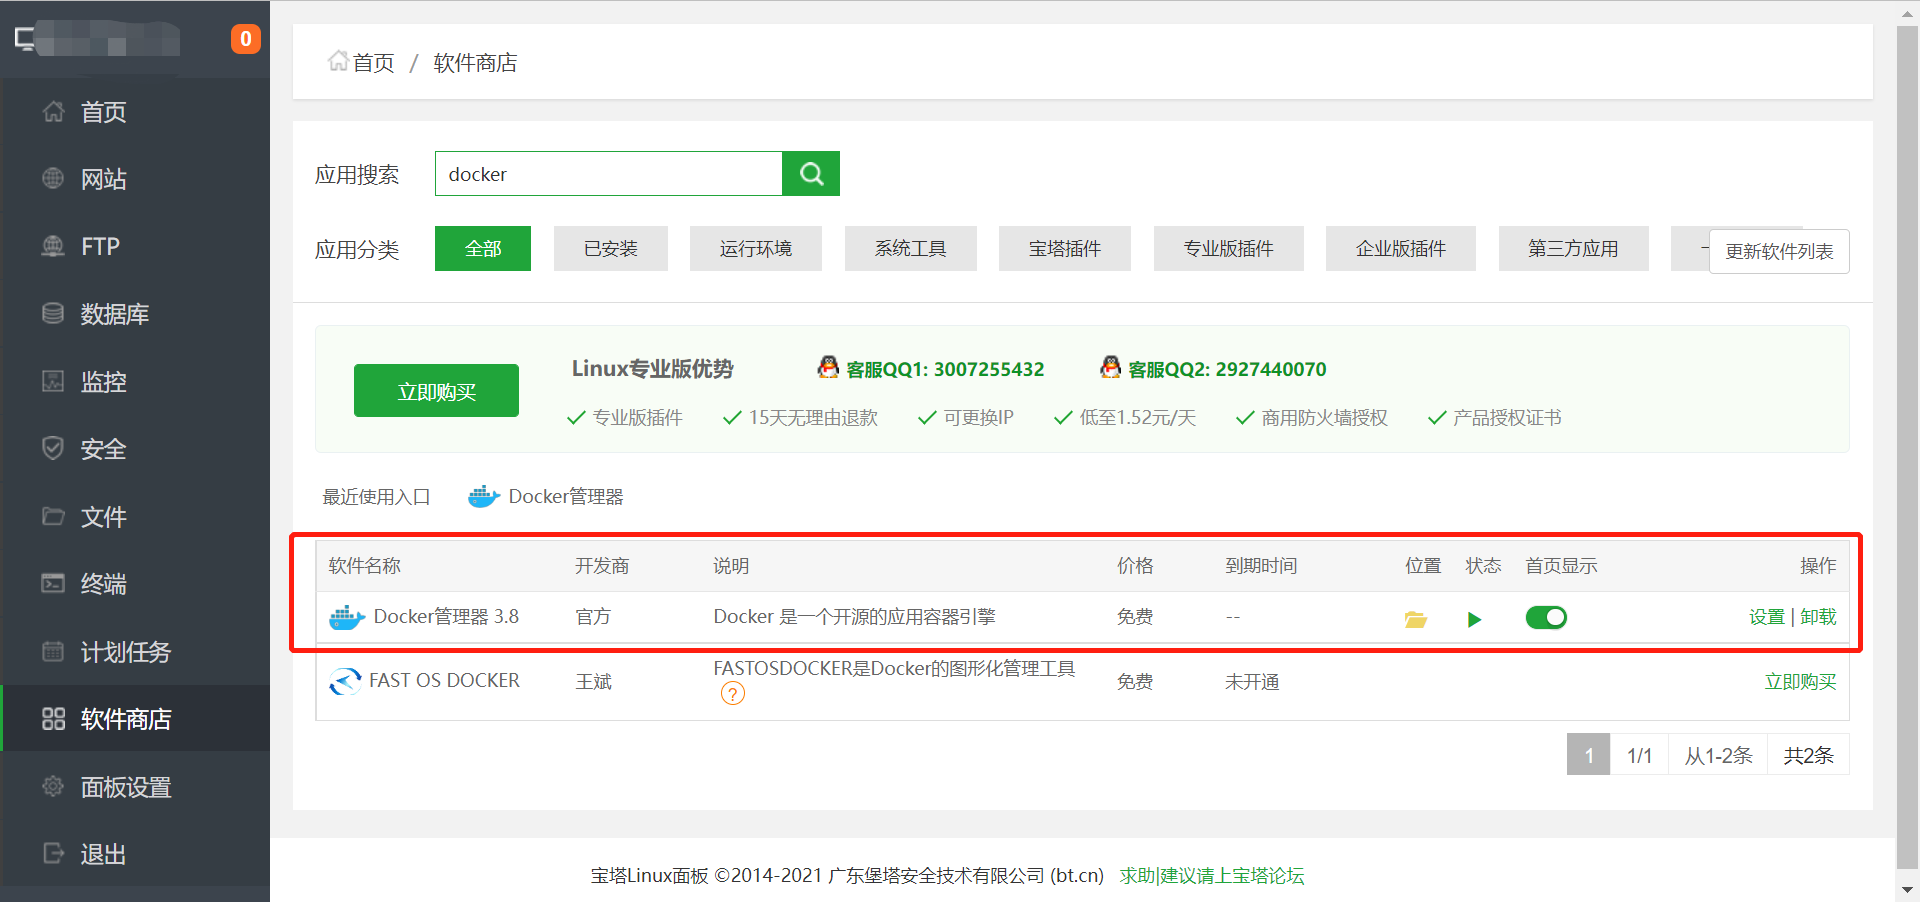
Task: Click the FAST OS DOCKER software name
Action: 444,681
